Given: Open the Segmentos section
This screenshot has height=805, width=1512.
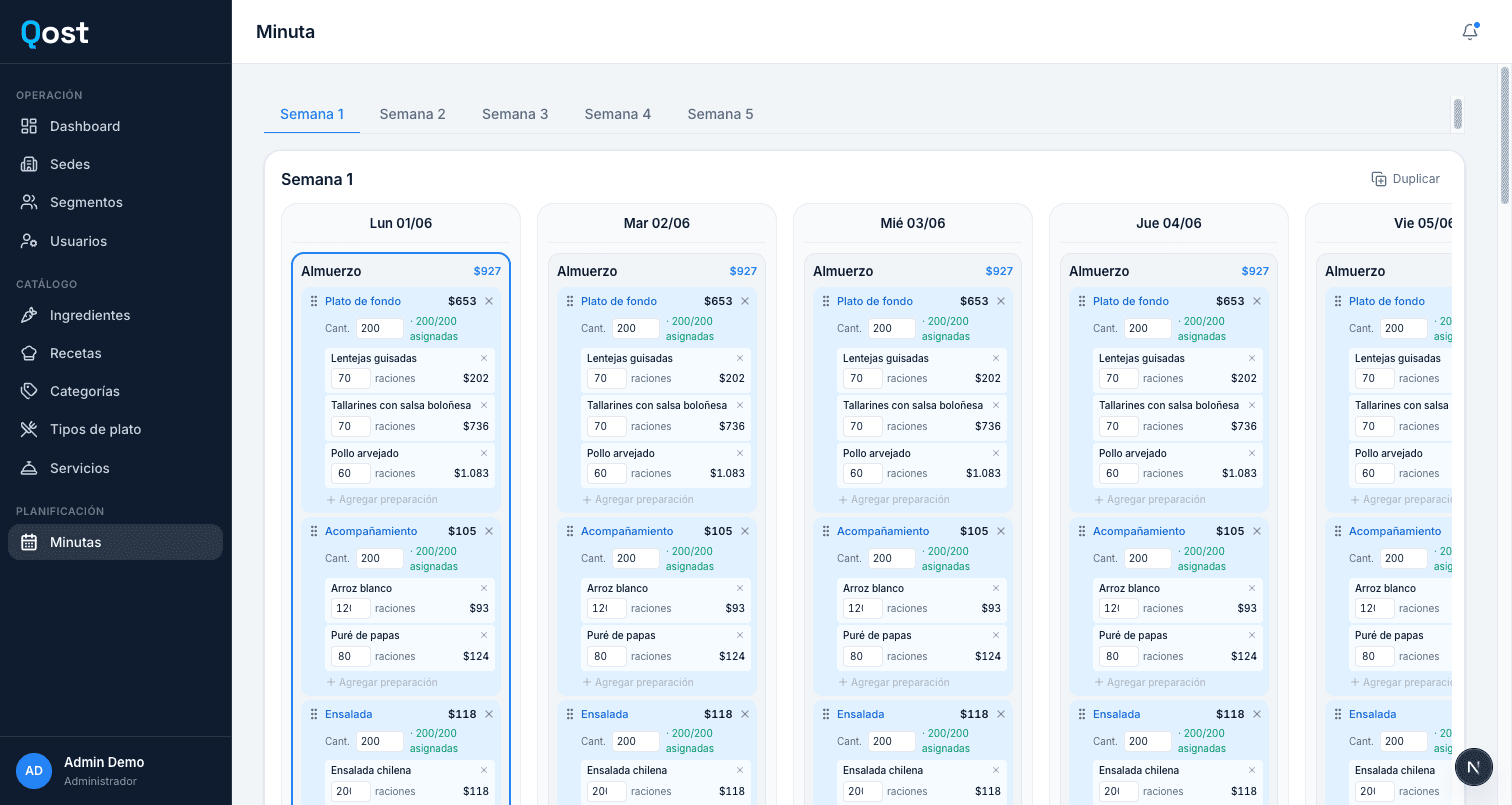Looking at the screenshot, I should pyautogui.click(x=115, y=202).
